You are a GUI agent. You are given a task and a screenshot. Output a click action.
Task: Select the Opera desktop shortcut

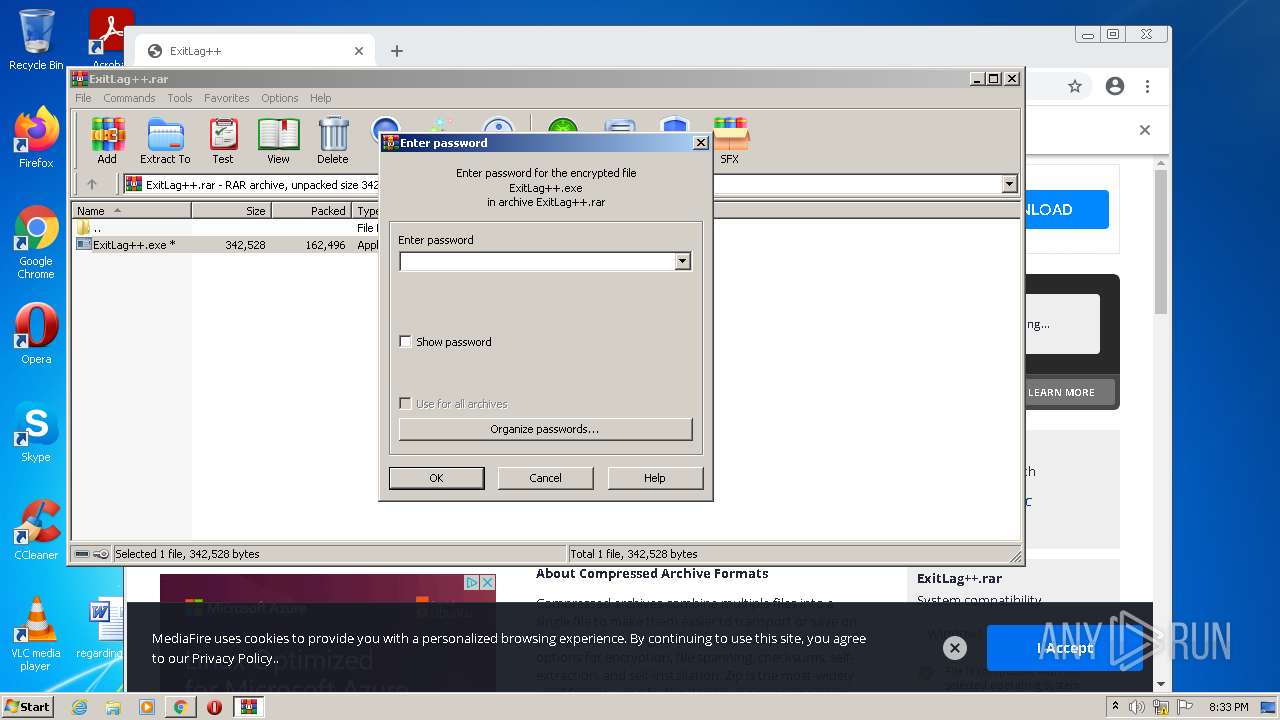pyautogui.click(x=36, y=335)
